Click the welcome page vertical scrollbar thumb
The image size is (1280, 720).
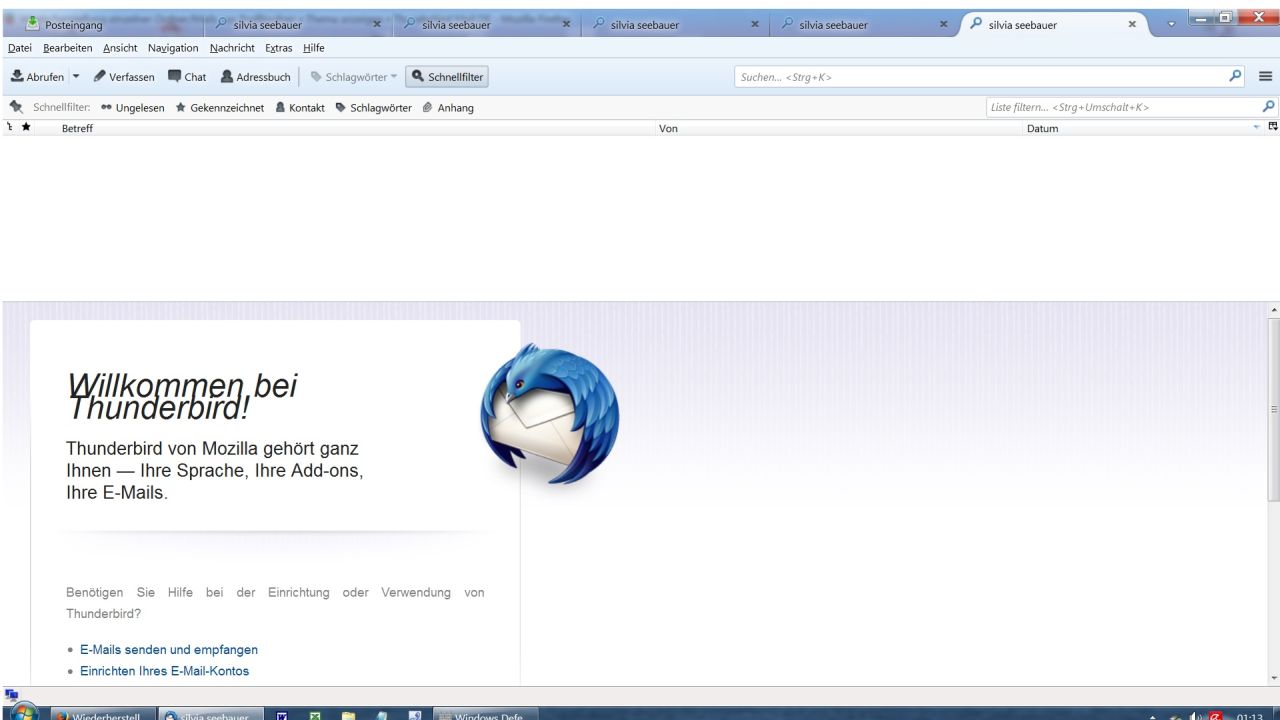coord(1273,408)
